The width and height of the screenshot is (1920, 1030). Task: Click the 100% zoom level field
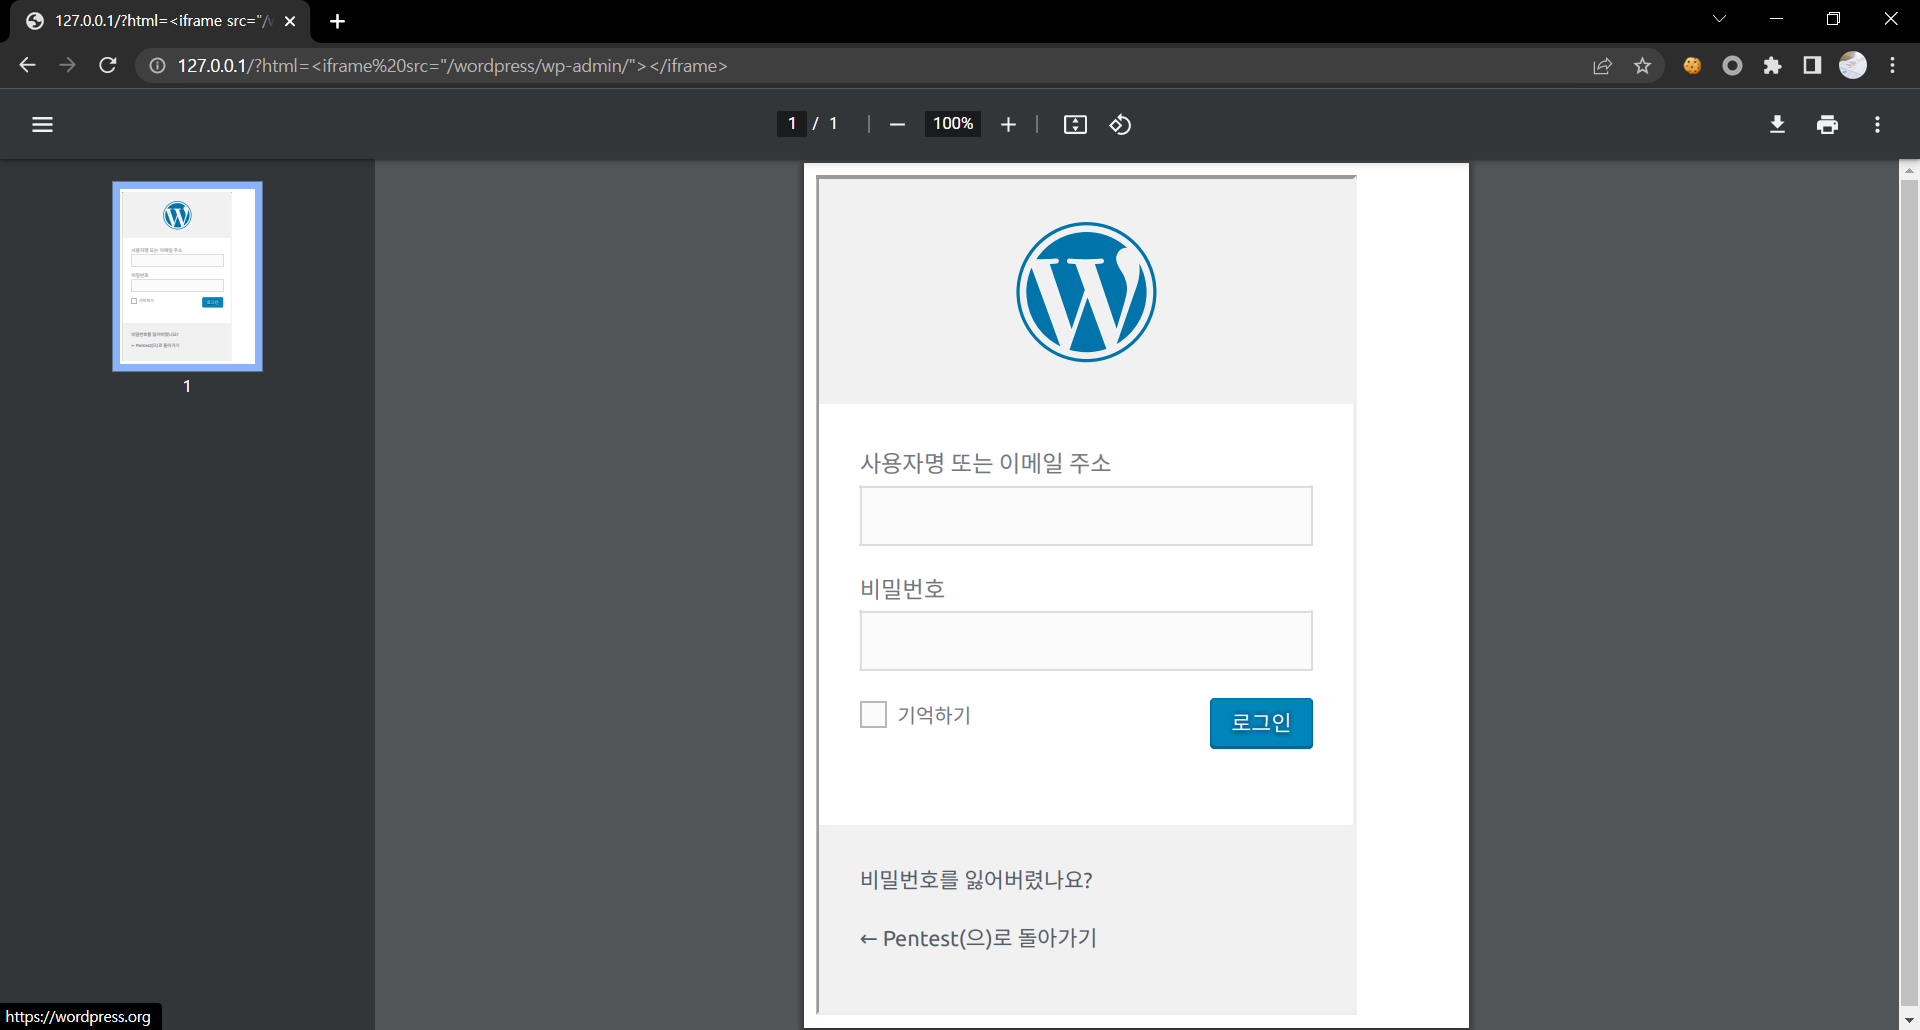point(953,124)
